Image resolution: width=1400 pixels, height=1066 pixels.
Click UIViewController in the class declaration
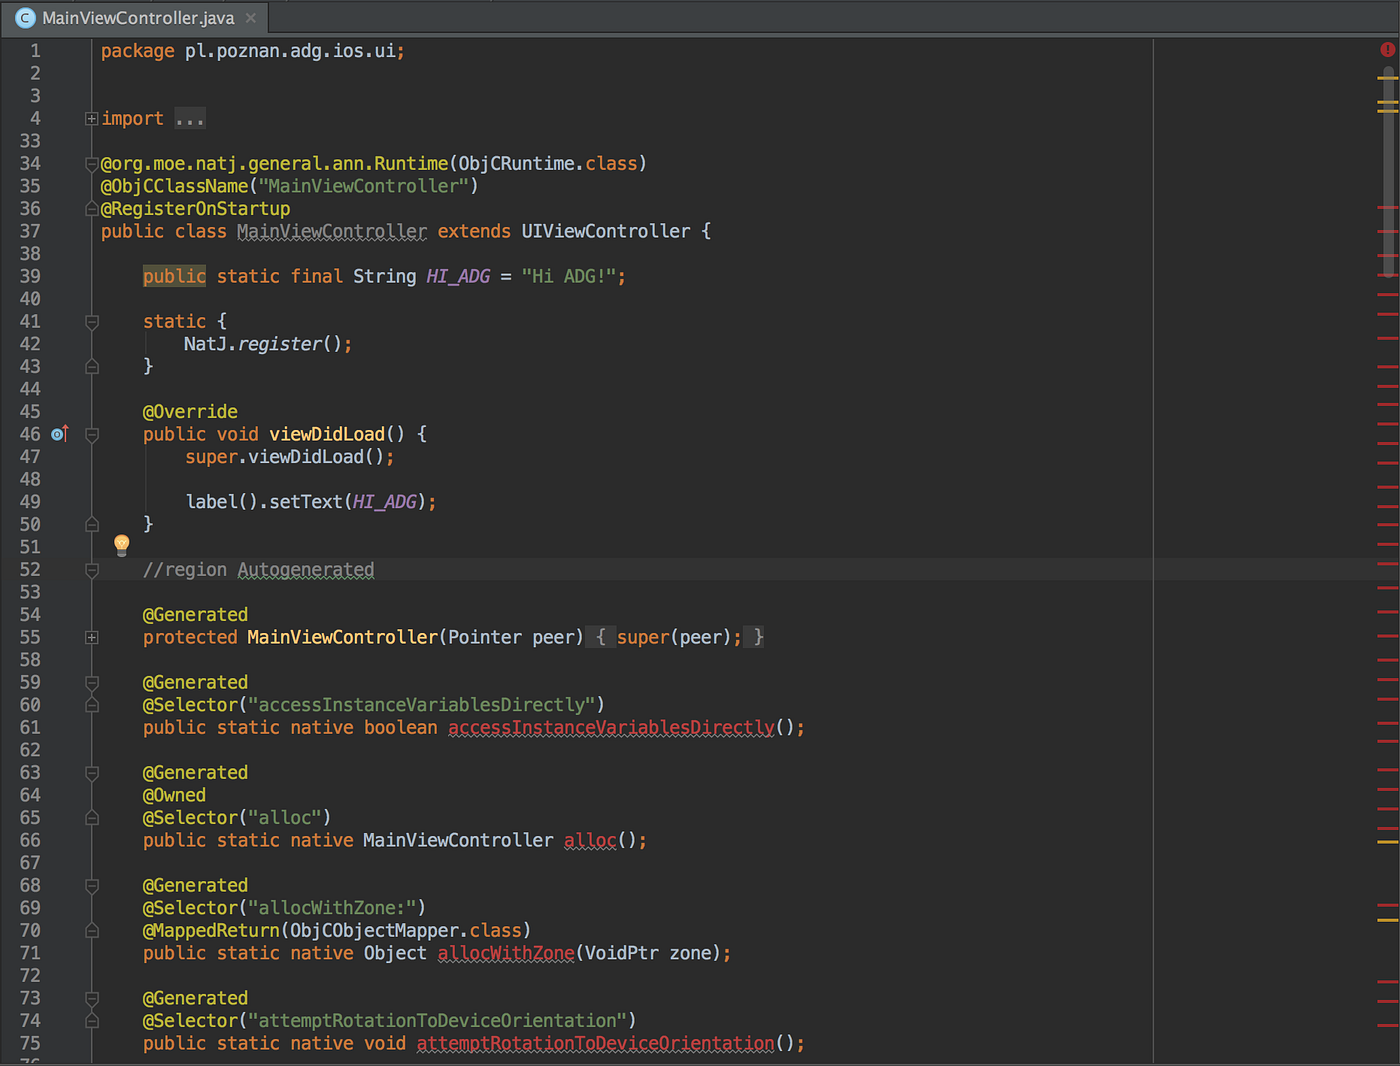[x=606, y=231]
